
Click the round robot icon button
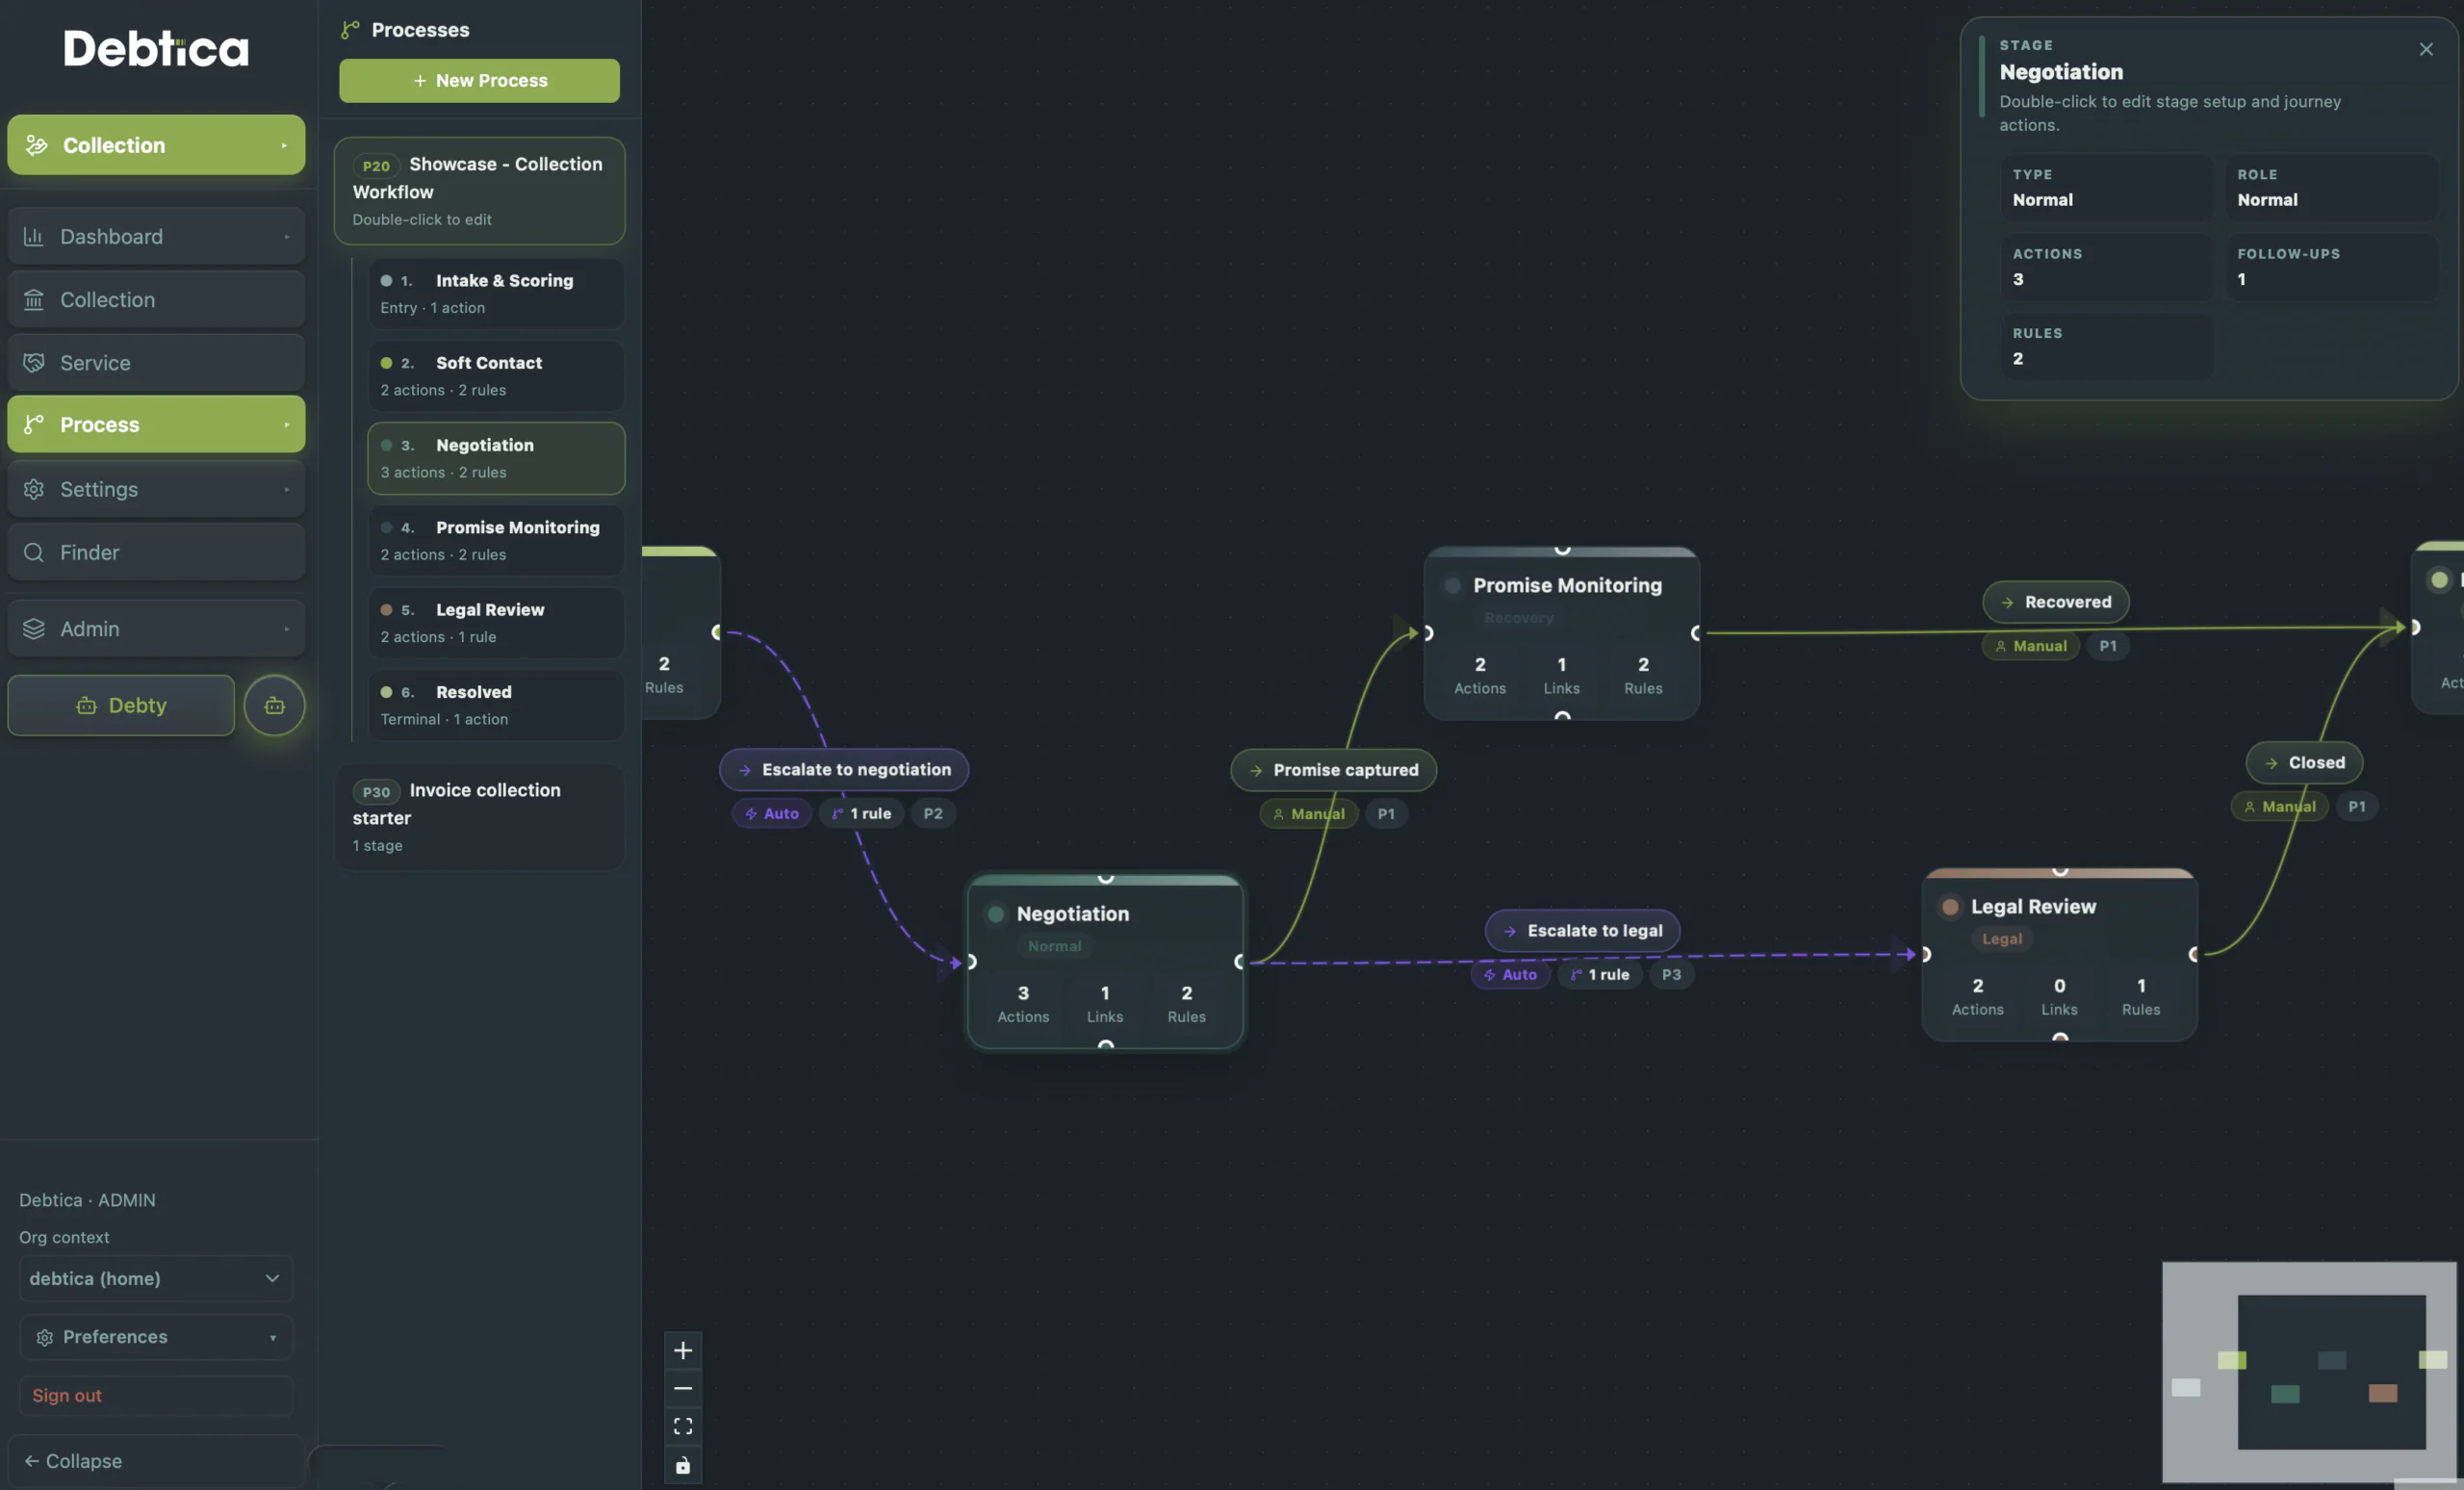274,705
